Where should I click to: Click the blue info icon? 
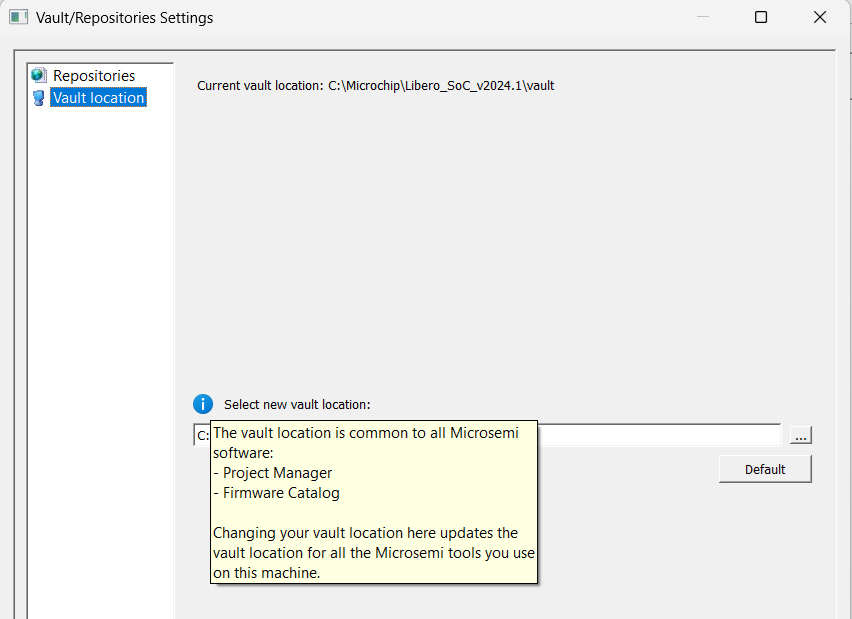coord(203,404)
